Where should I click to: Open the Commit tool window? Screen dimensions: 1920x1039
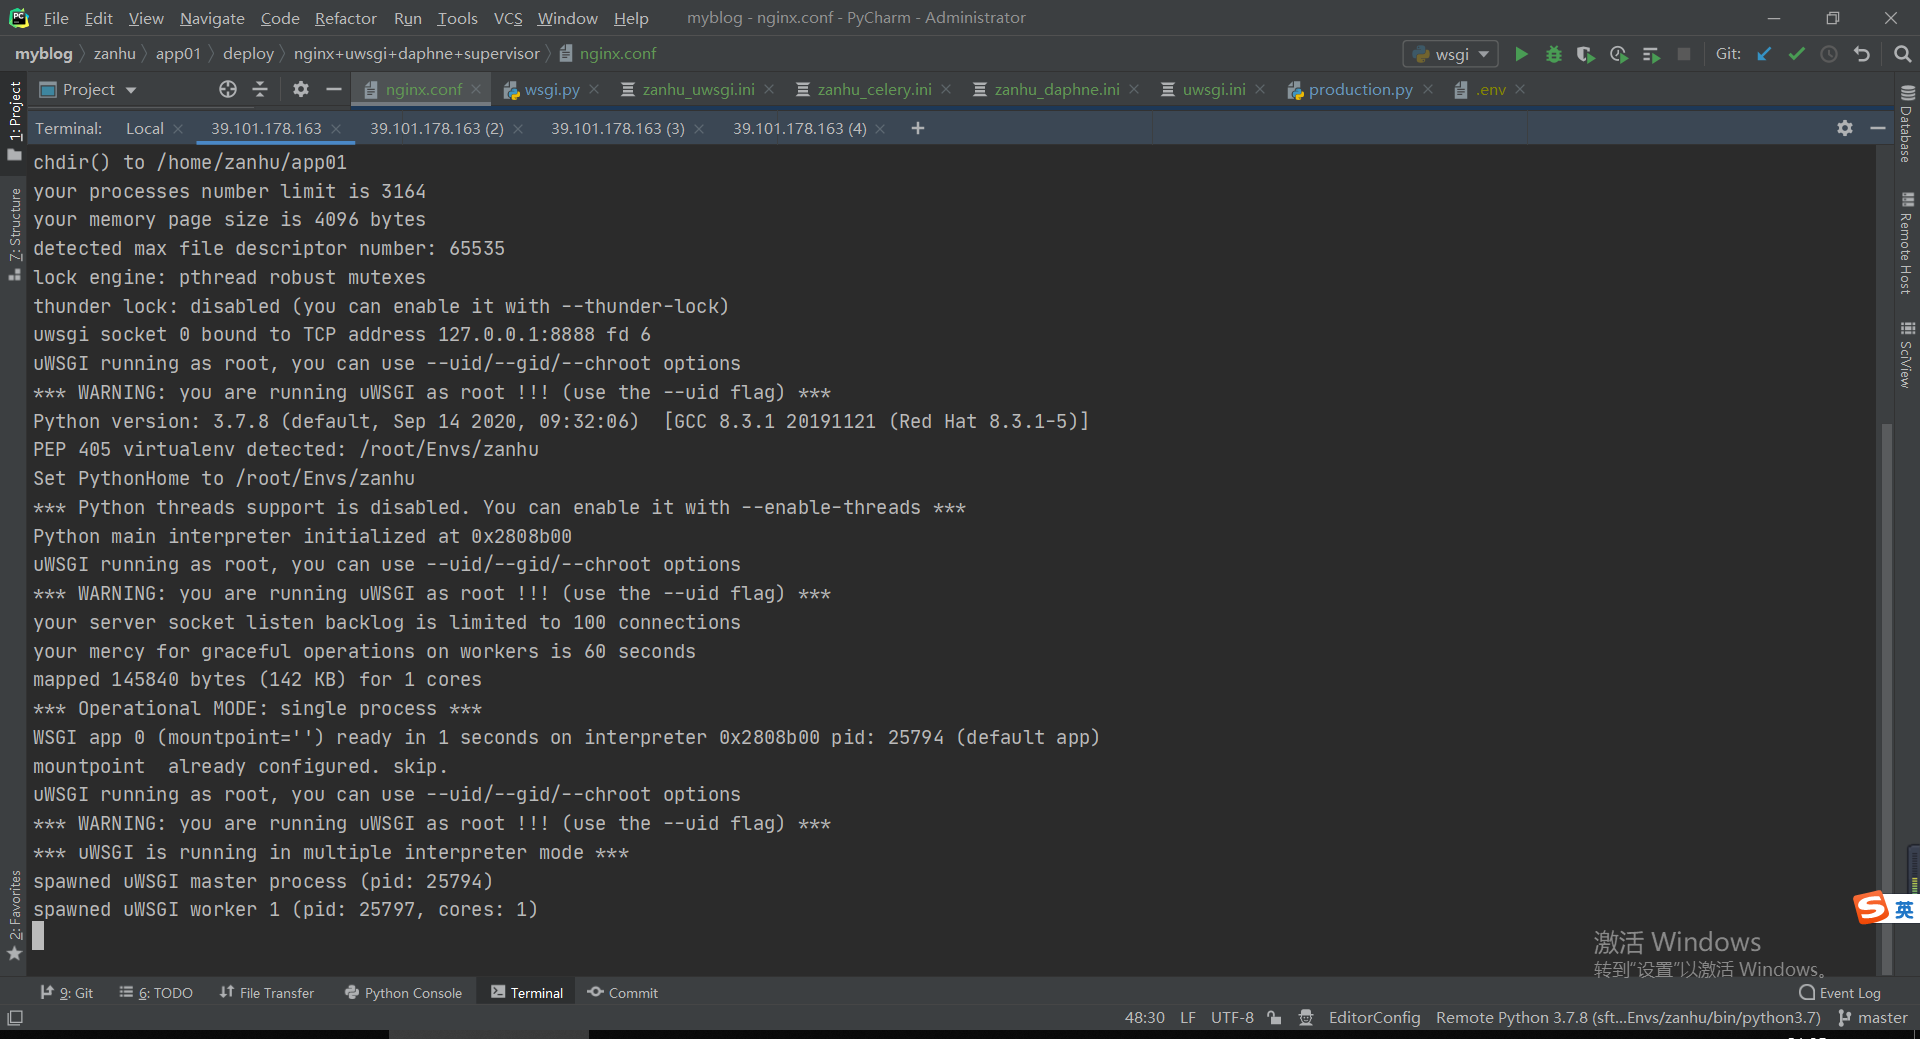click(x=623, y=993)
